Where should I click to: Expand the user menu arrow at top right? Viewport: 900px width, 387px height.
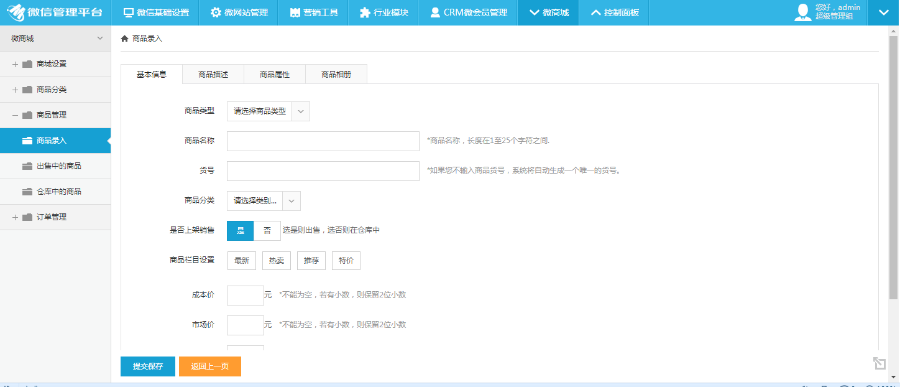coord(884,13)
